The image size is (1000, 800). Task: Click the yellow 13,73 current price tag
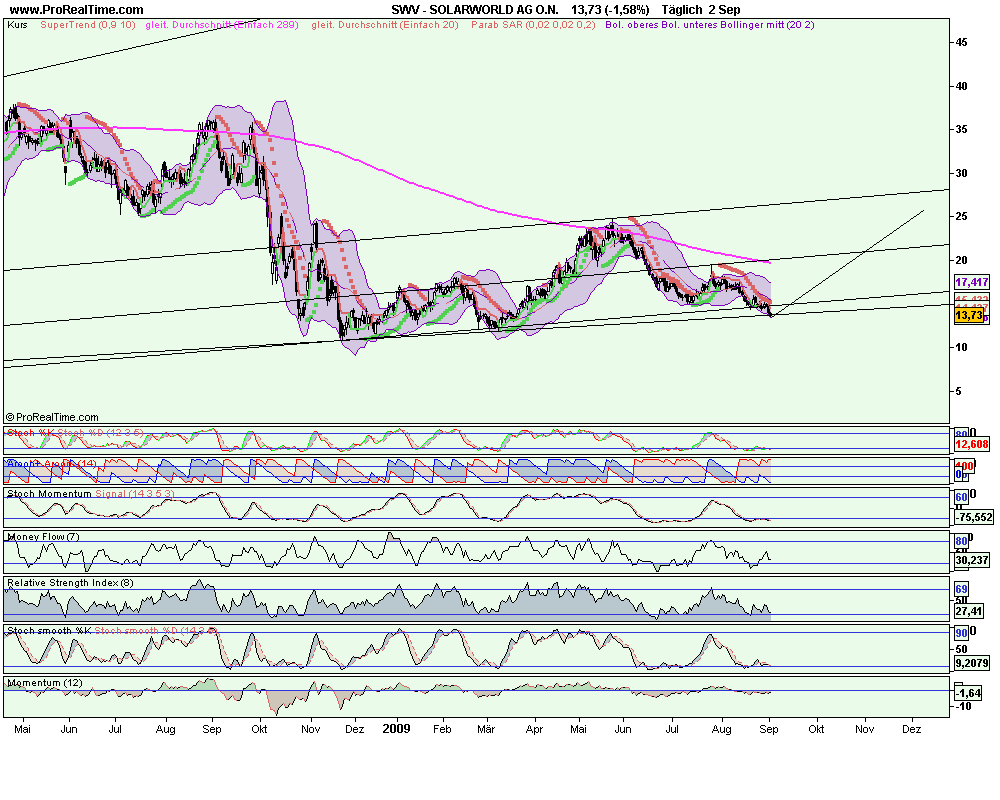(x=969, y=315)
